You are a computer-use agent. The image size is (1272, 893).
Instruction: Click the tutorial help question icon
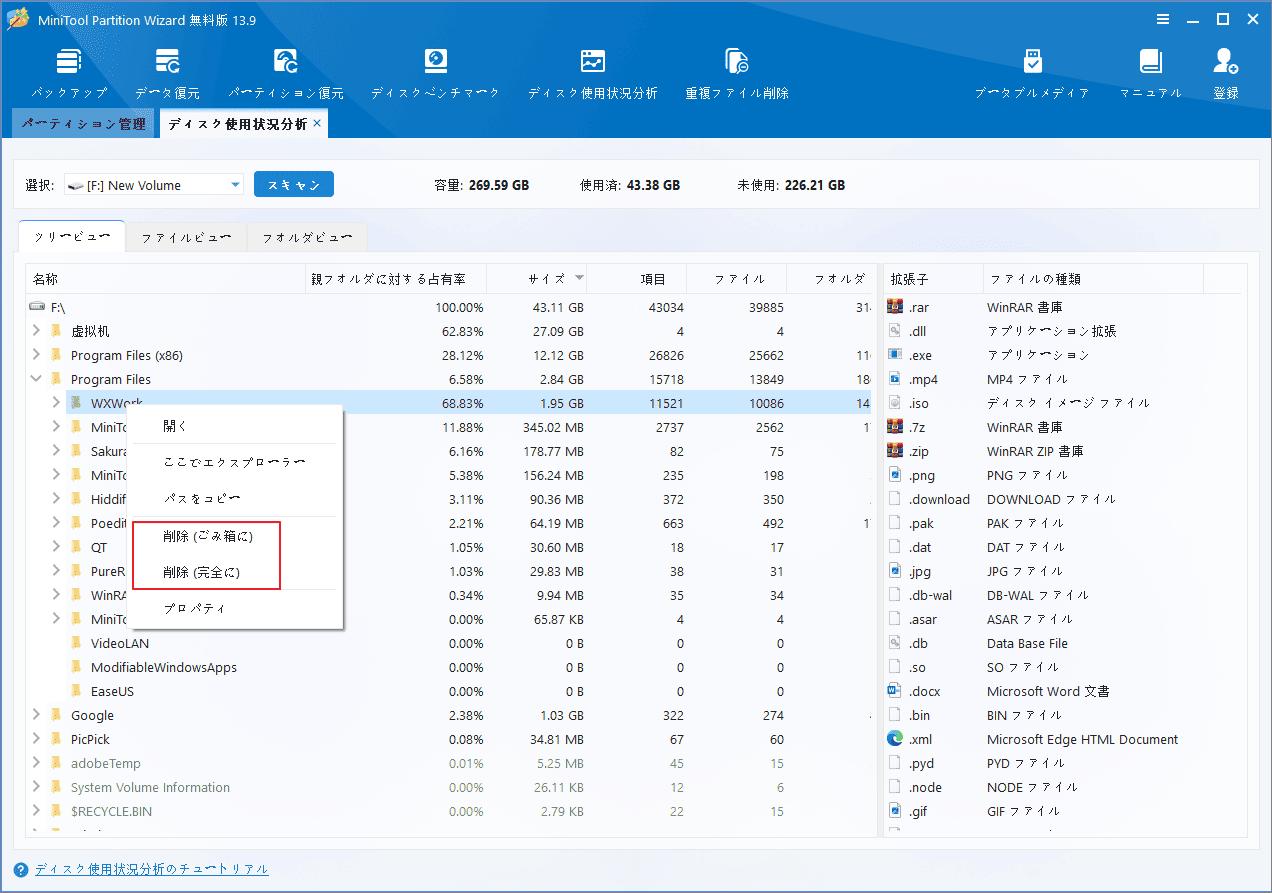22,869
